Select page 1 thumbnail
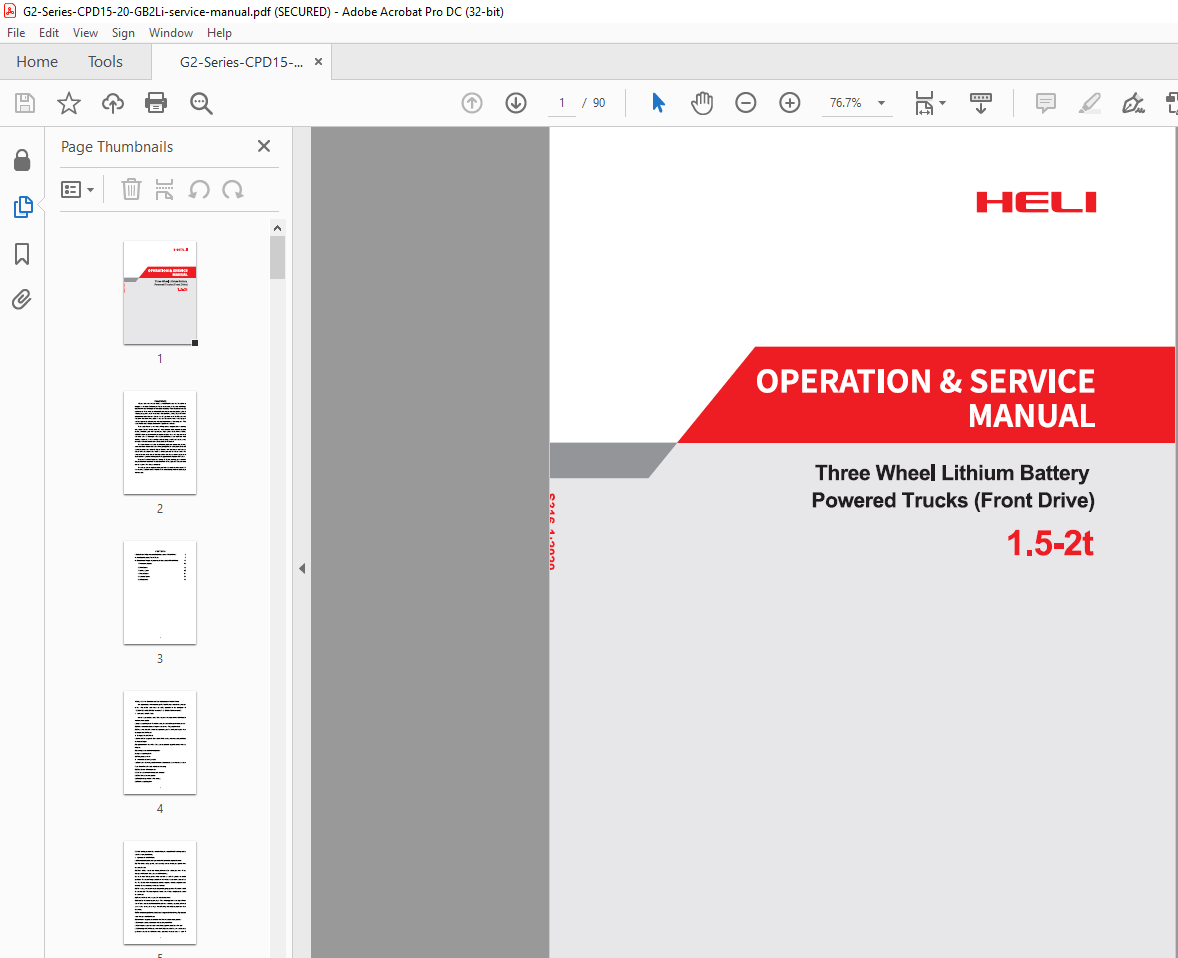Viewport: 1178px width, 958px height. (x=160, y=292)
